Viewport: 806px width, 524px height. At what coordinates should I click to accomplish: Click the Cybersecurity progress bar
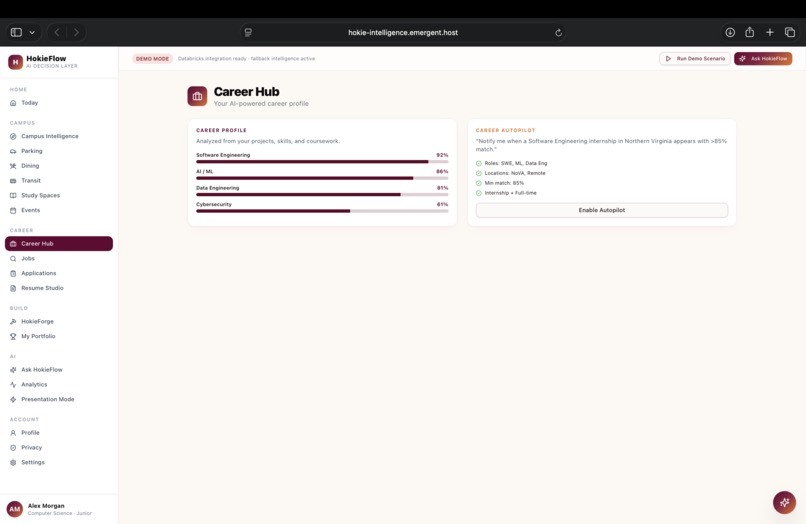click(x=322, y=211)
